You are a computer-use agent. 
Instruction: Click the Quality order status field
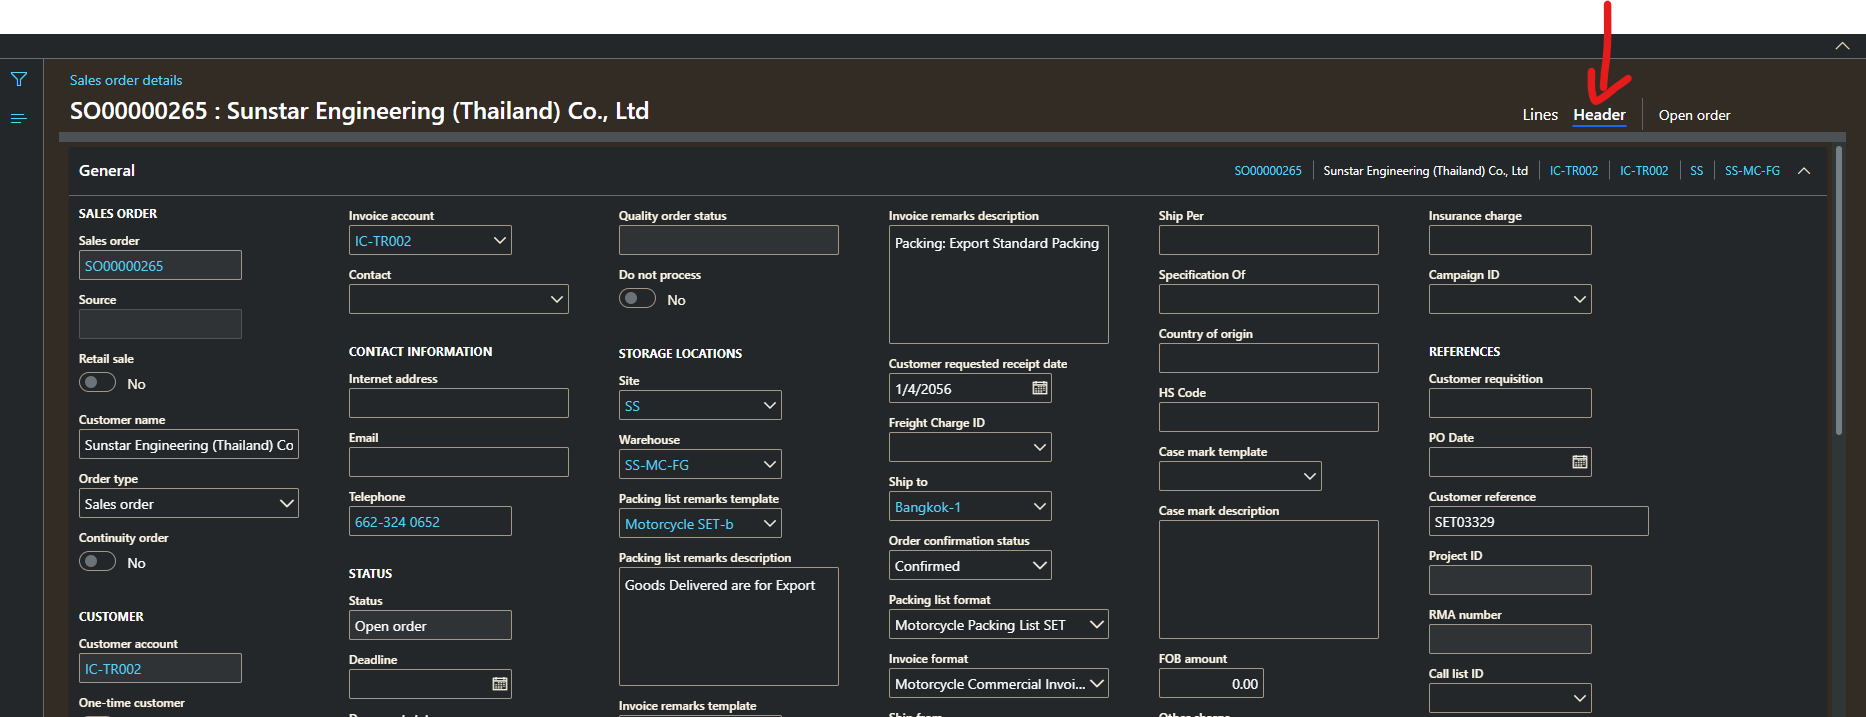(x=728, y=240)
